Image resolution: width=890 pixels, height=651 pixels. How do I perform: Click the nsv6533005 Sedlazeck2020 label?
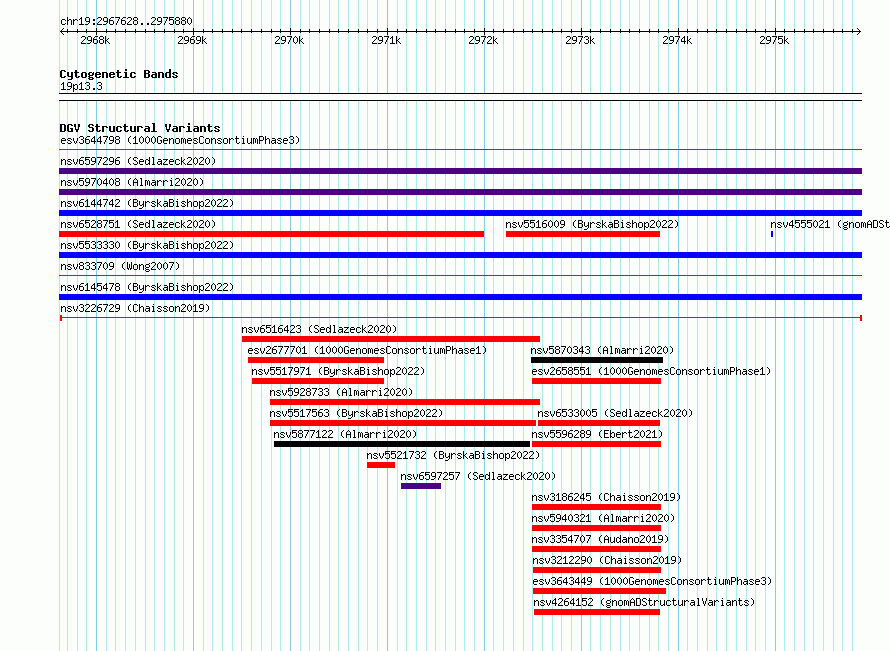click(x=615, y=413)
